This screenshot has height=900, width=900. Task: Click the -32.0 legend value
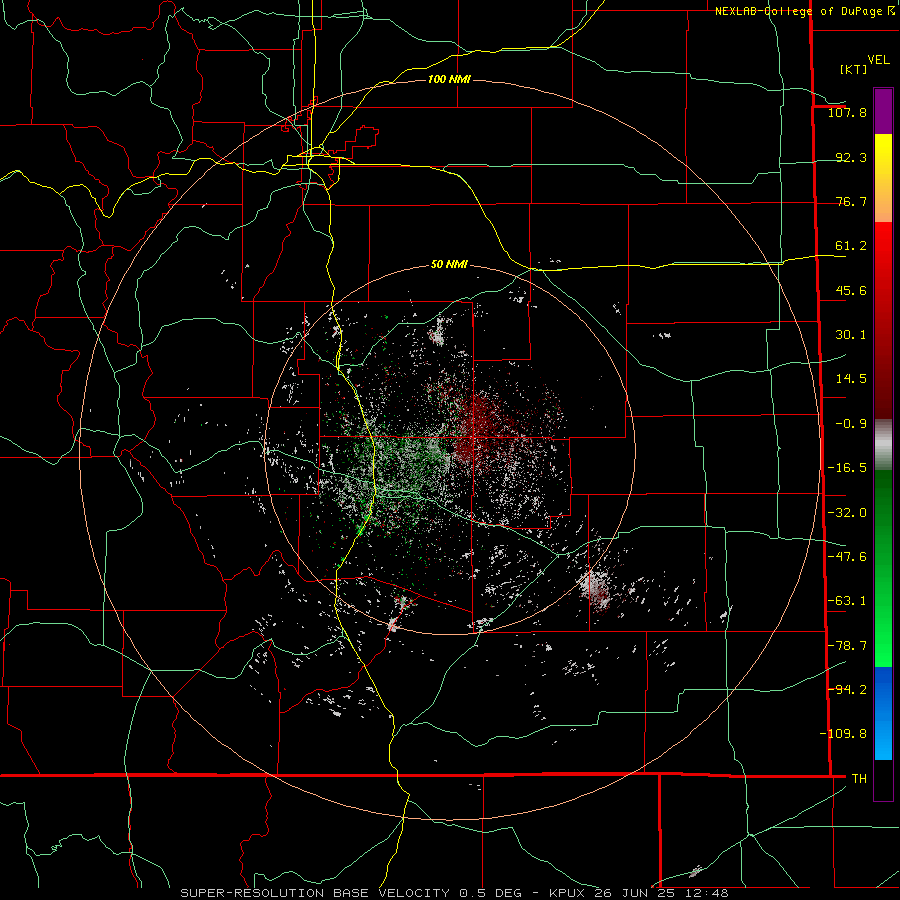[847, 513]
